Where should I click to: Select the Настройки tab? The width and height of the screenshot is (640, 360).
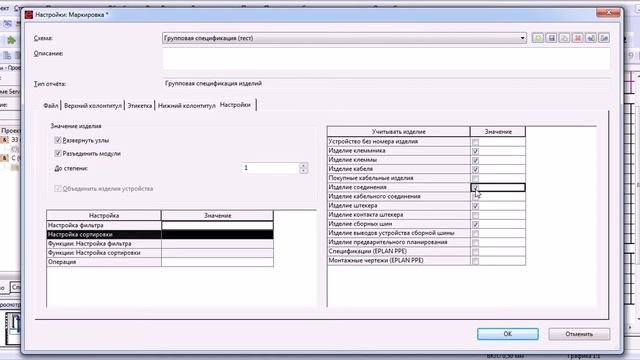pyautogui.click(x=236, y=105)
